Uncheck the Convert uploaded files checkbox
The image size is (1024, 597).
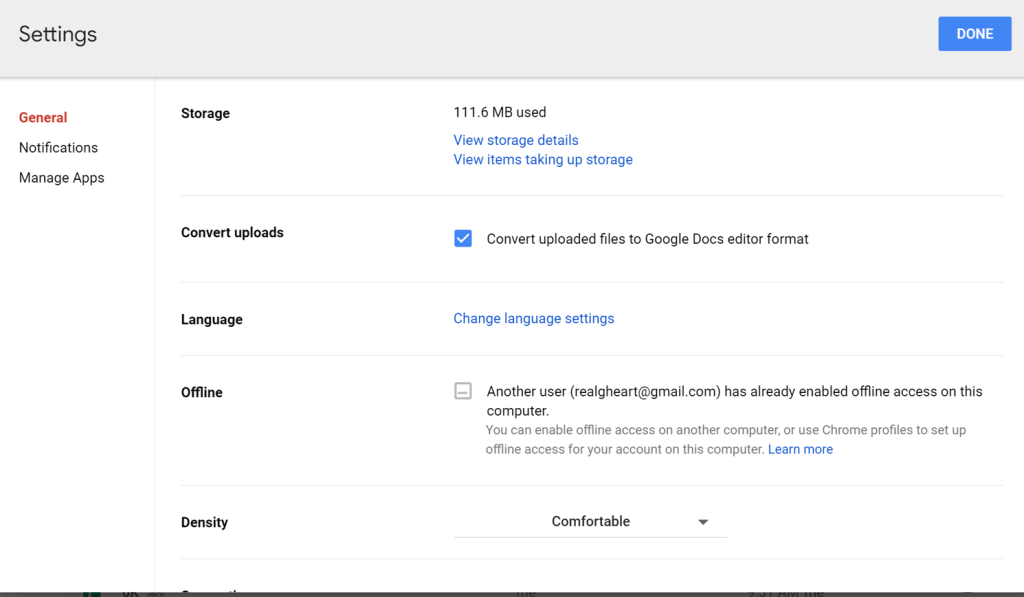pyautogui.click(x=463, y=239)
